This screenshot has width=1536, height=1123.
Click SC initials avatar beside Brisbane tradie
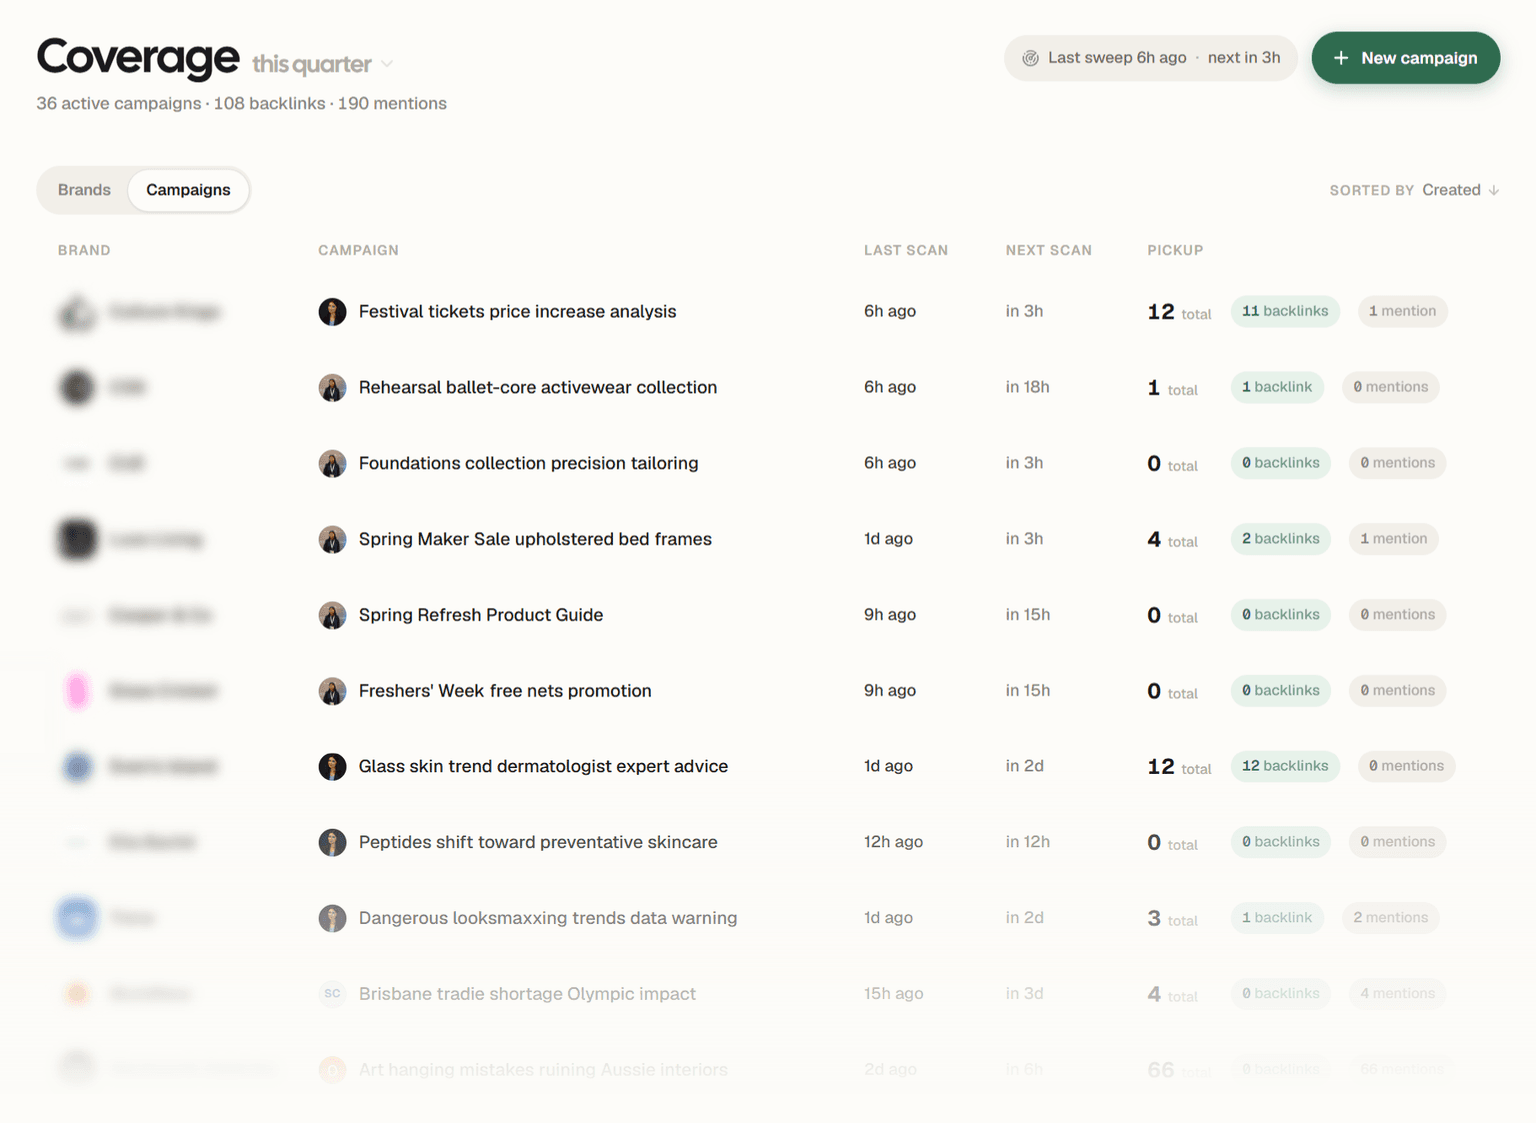pyautogui.click(x=332, y=994)
